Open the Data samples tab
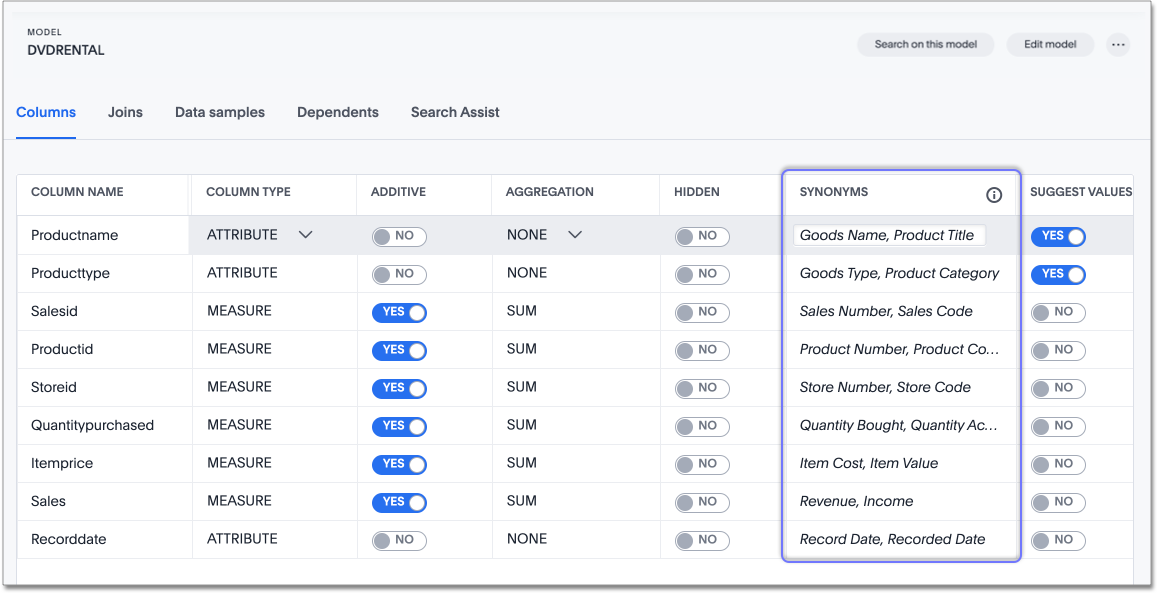This screenshot has height=594, width=1158. tap(219, 112)
